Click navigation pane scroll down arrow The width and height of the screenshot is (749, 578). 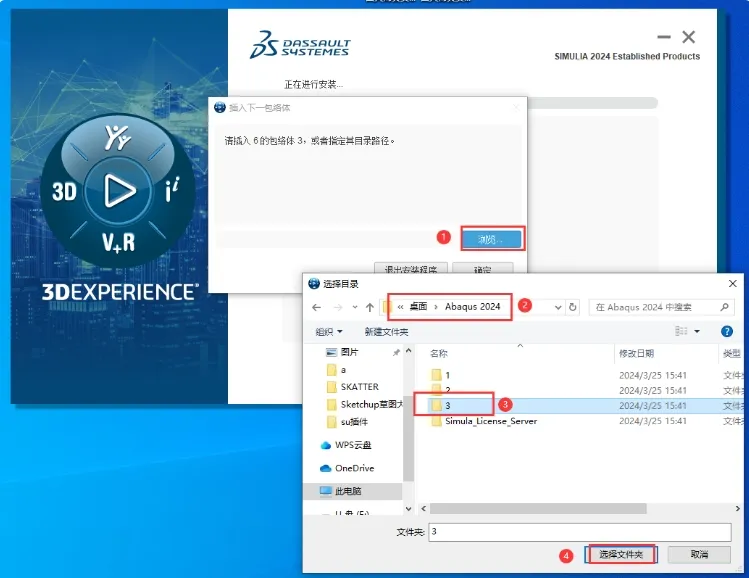point(408,509)
